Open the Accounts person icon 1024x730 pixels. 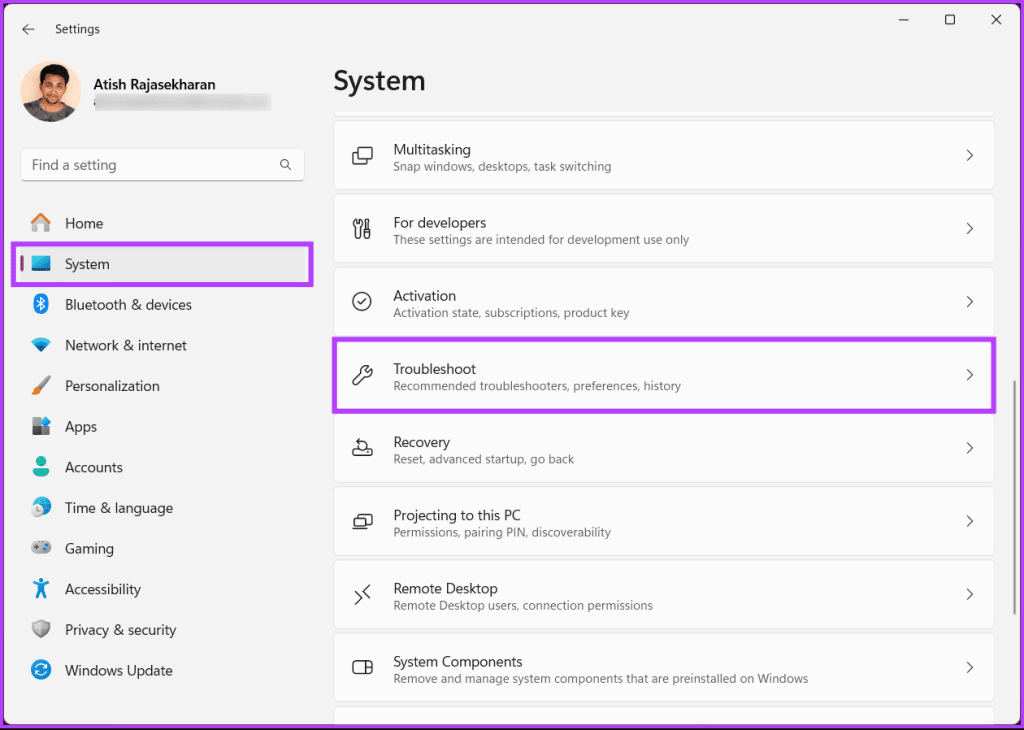click(x=40, y=467)
